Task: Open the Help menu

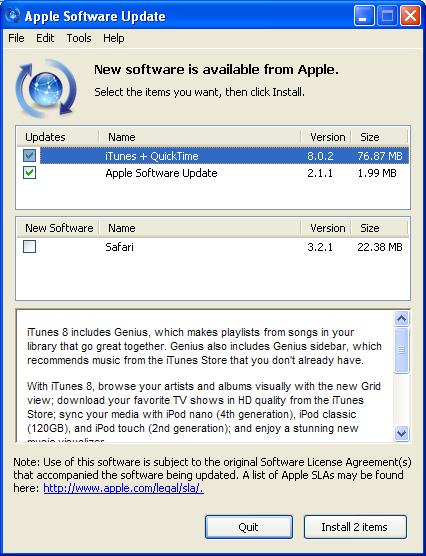Action: [114, 38]
